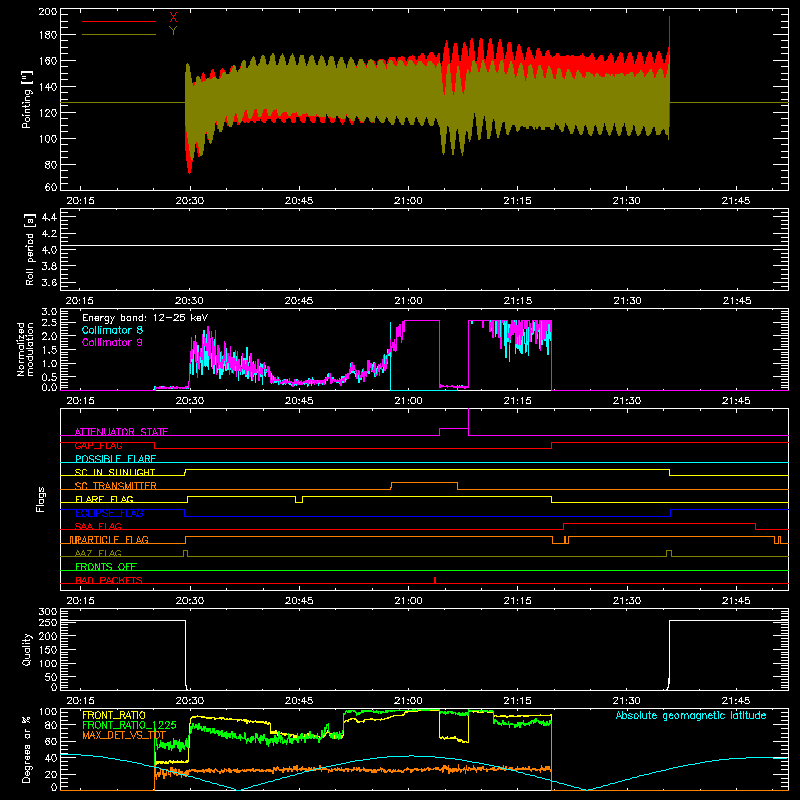Screen dimensions: 800x800
Task: Click the 'Flags' vertical axis title
Action: pyautogui.click(x=40, y=499)
